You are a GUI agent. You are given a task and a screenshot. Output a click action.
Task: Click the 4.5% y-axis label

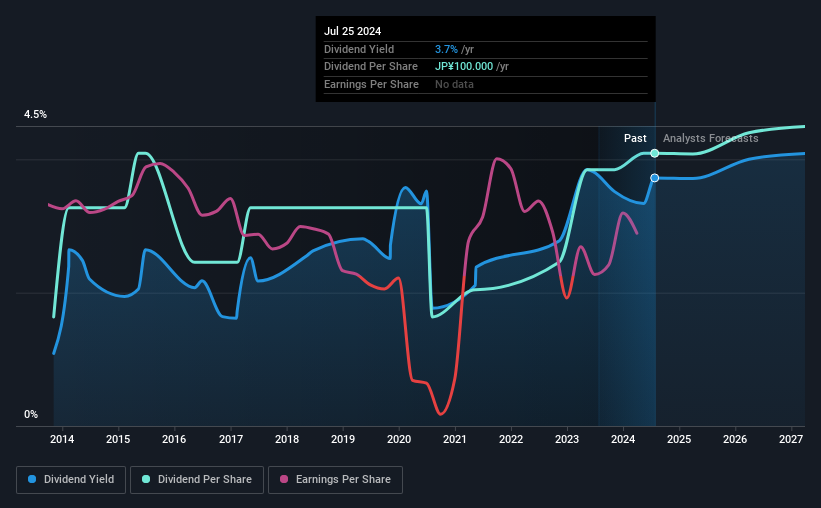click(35, 115)
